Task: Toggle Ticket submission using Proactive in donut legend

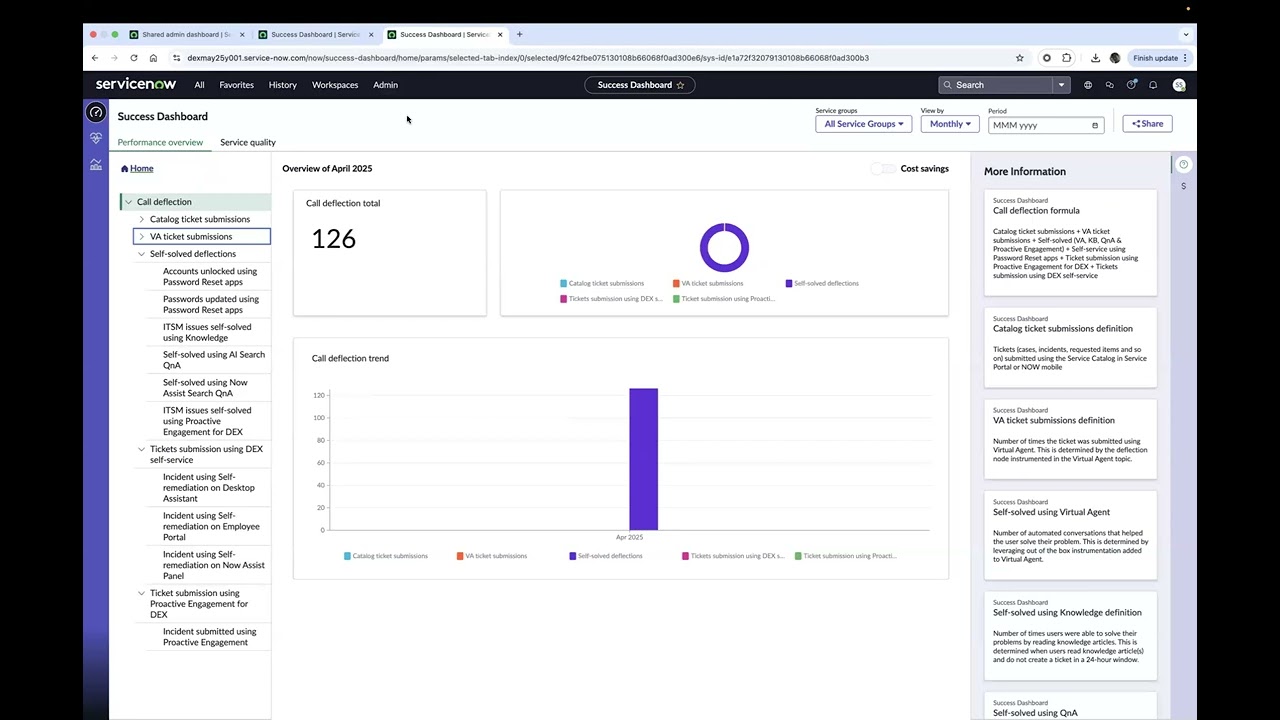Action: click(x=725, y=299)
